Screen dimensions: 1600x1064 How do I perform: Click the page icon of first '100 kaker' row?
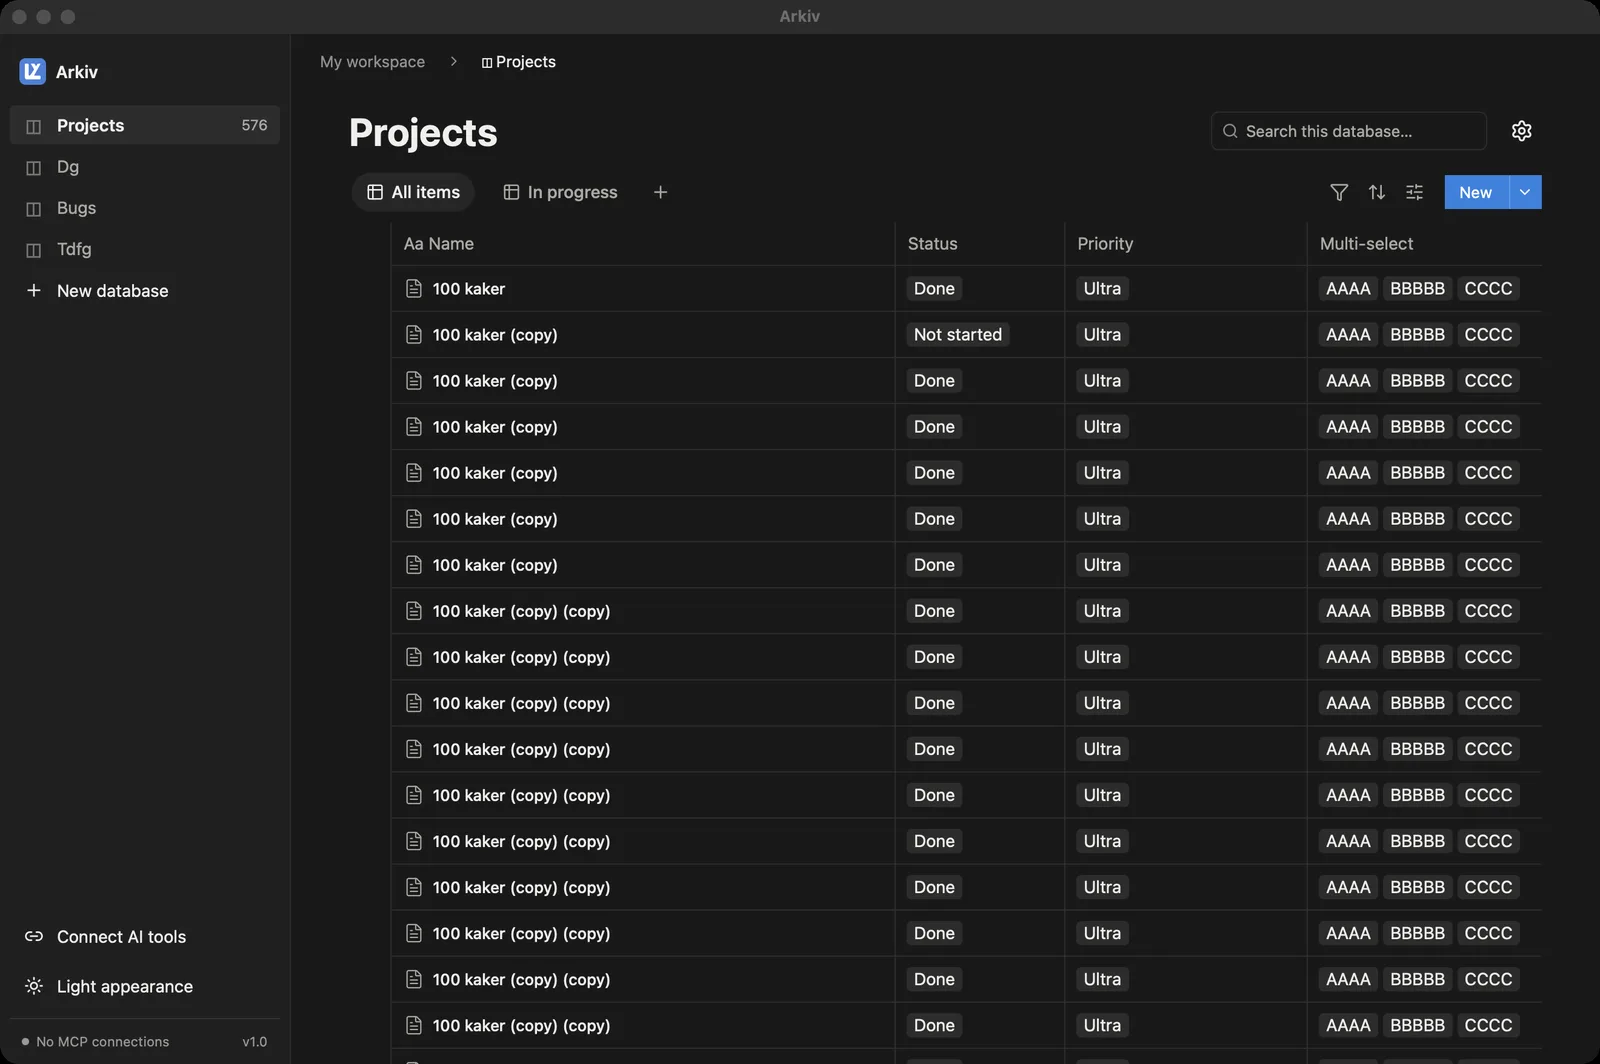[x=414, y=288]
